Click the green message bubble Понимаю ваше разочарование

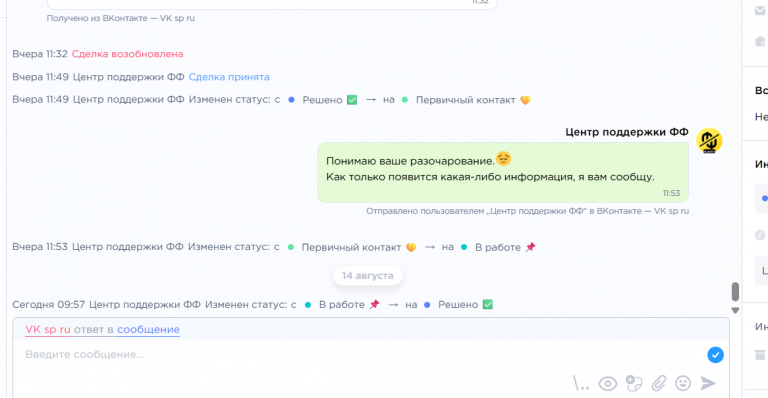[x=503, y=172]
